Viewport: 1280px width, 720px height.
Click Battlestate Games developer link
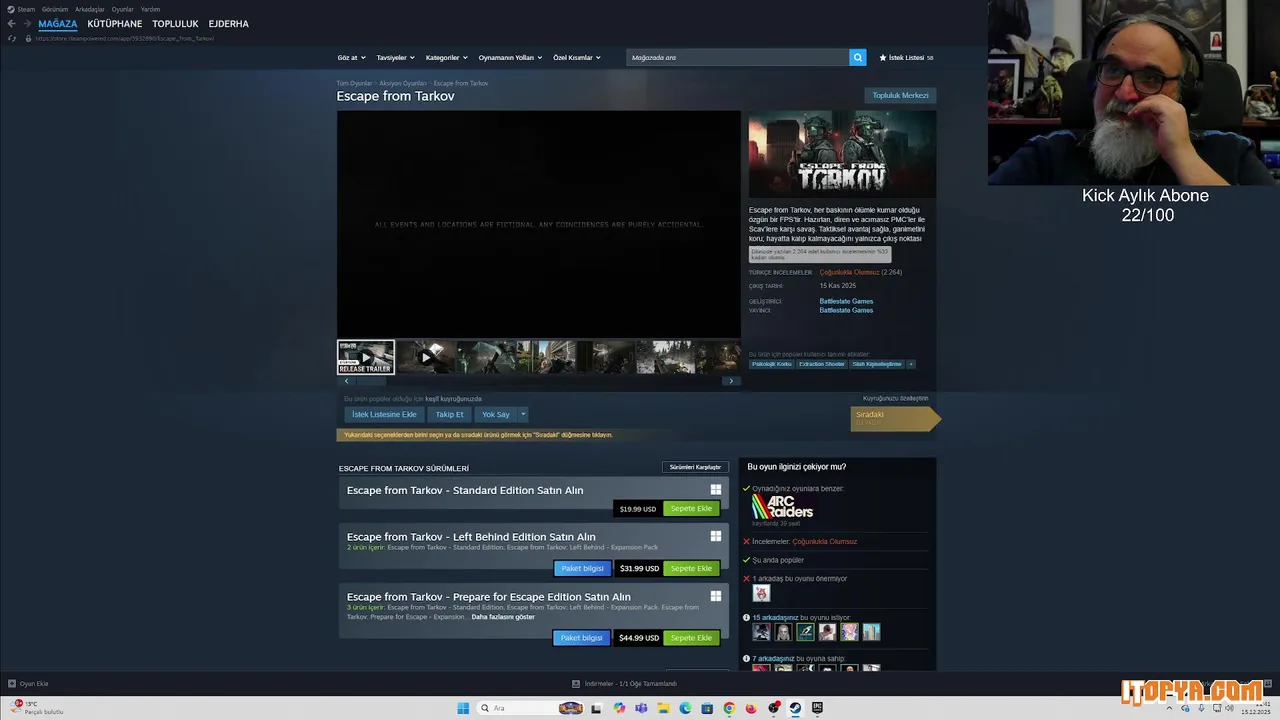(846, 301)
